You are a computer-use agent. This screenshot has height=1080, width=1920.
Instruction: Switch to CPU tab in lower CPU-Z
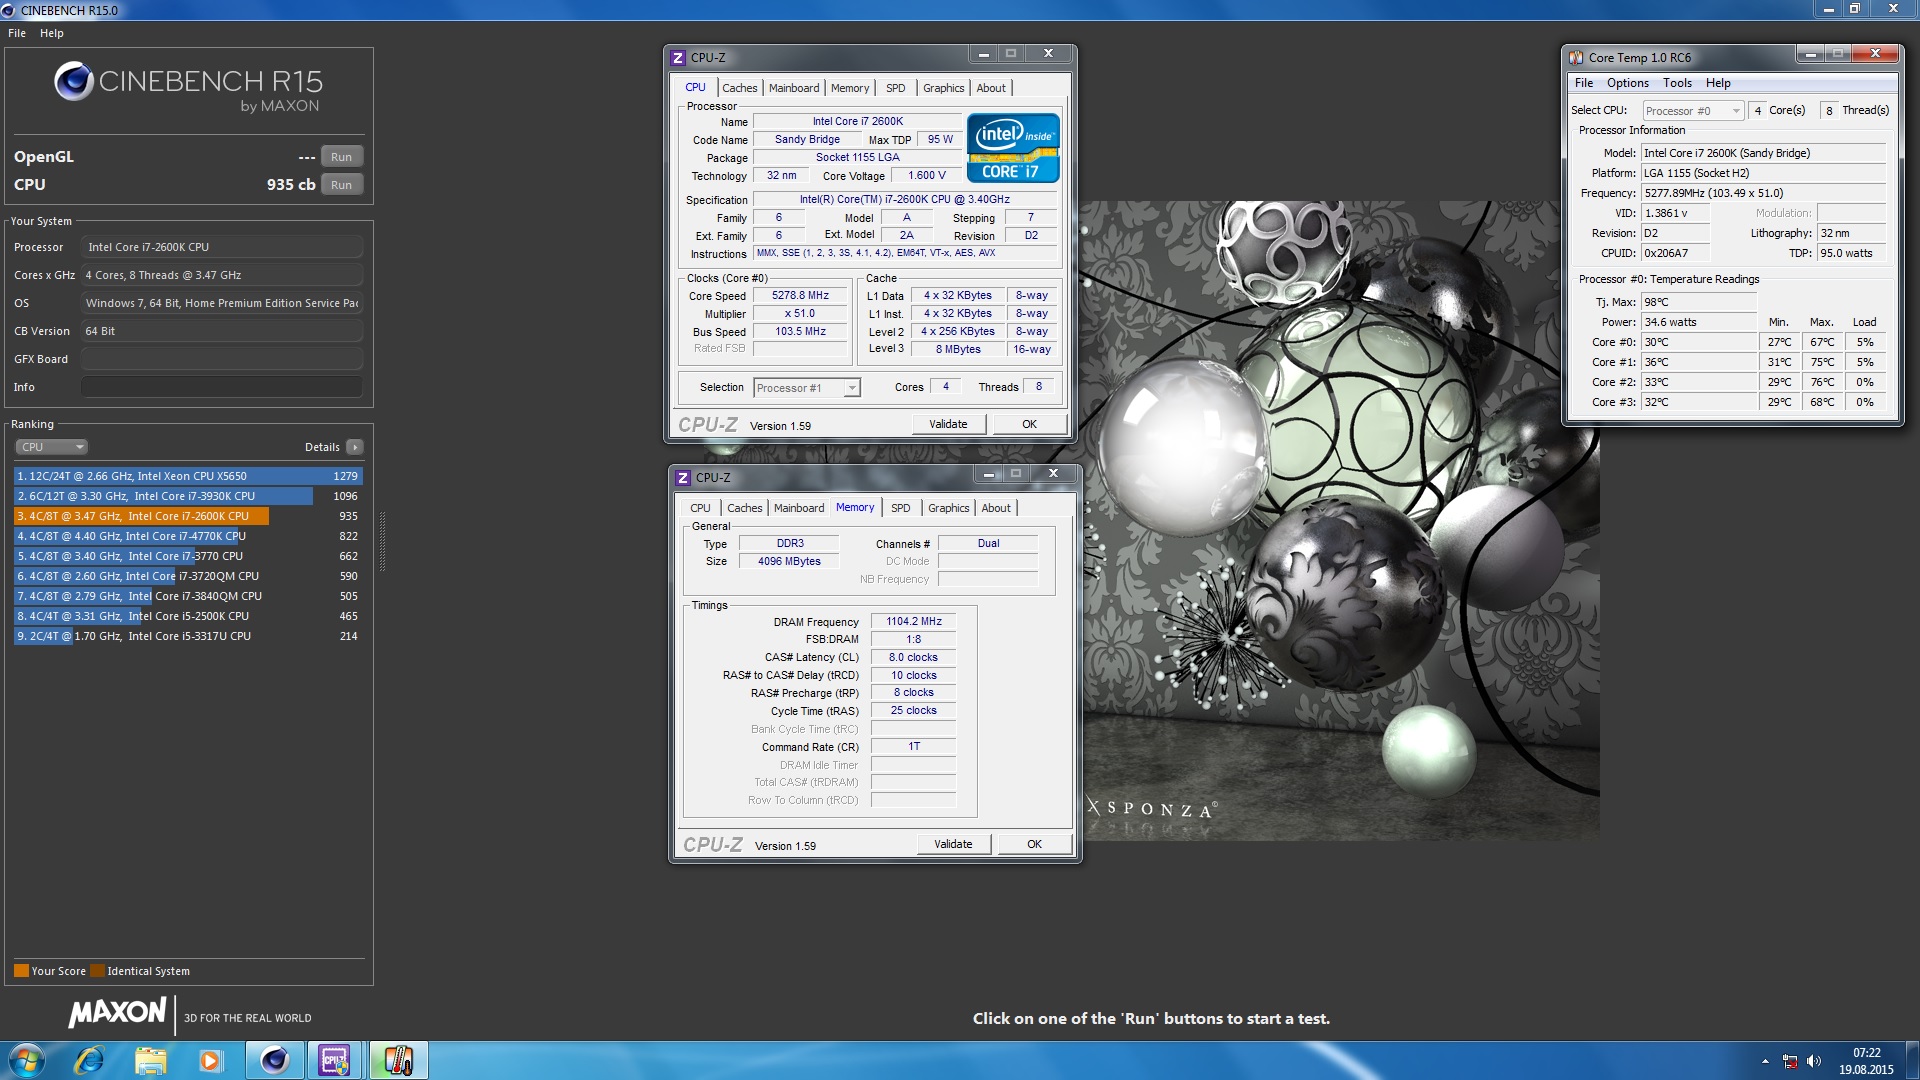tap(700, 508)
